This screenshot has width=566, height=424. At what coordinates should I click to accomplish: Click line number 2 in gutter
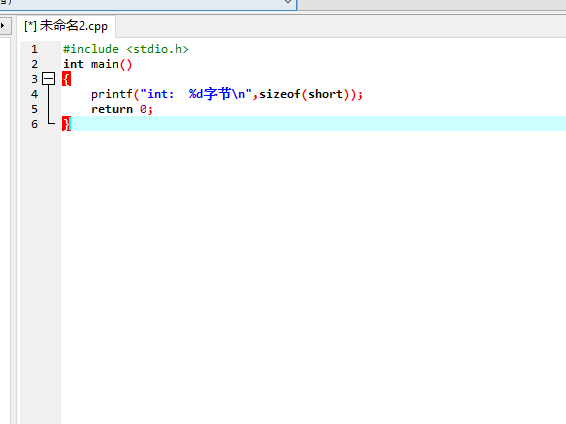click(x=34, y=64)
